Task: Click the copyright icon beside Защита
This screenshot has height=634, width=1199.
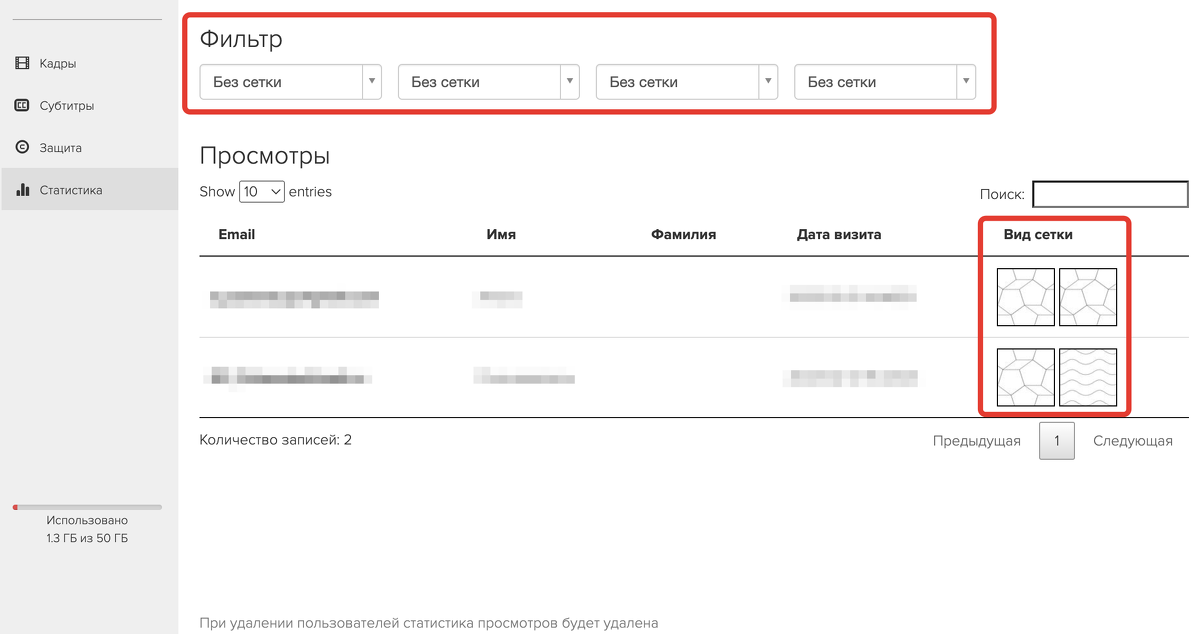Action: [x=22, y=147]
